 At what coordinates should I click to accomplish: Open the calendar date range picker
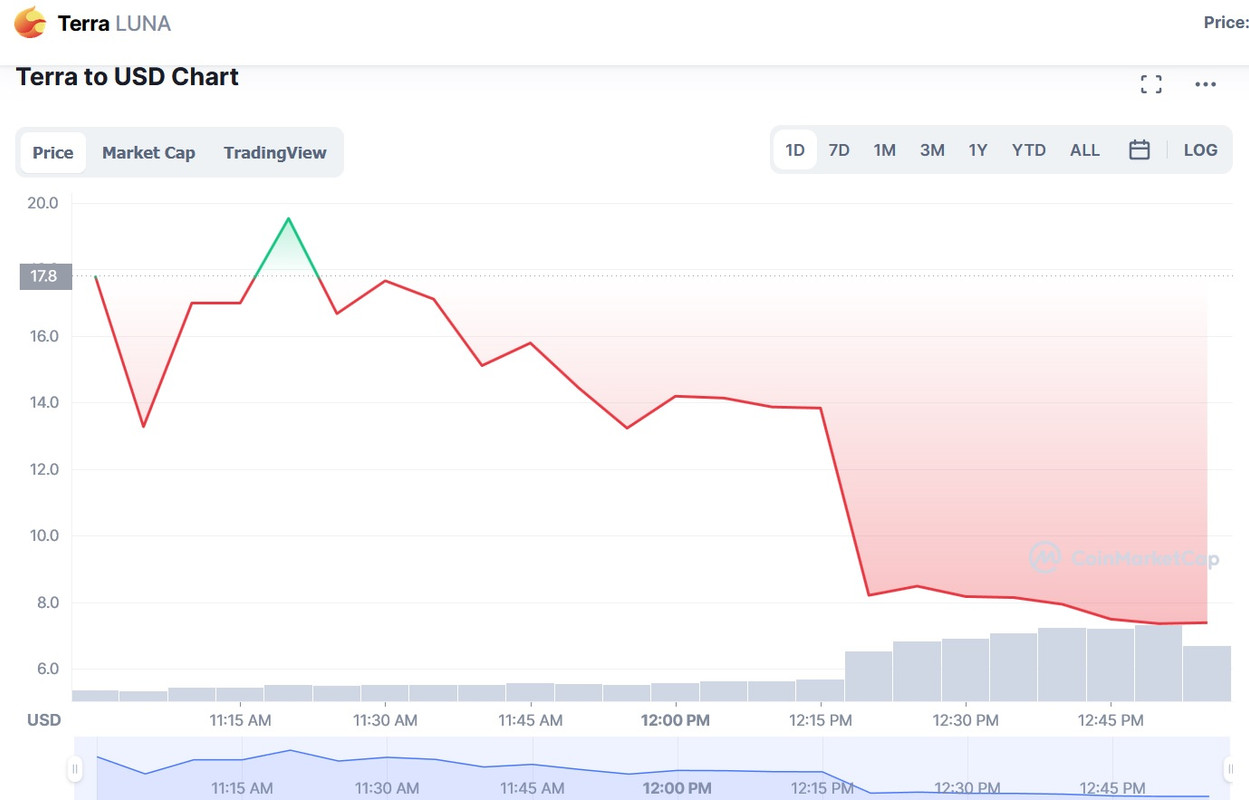[x=1139, y=150]
